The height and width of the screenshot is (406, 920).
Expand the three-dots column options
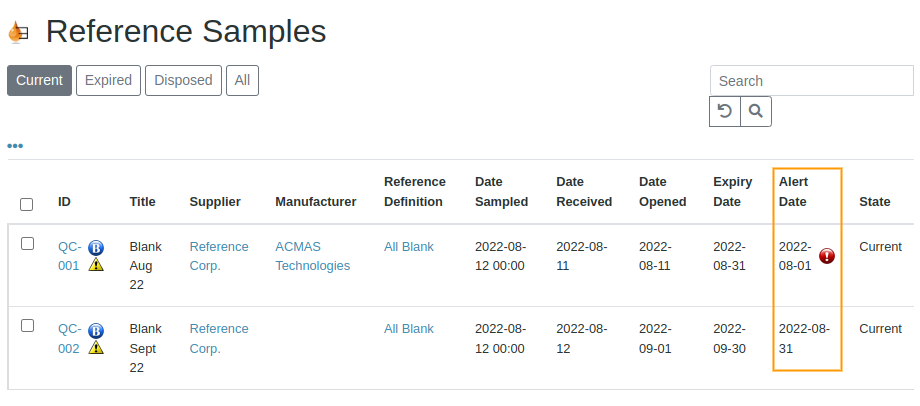[x=15, y=146]
